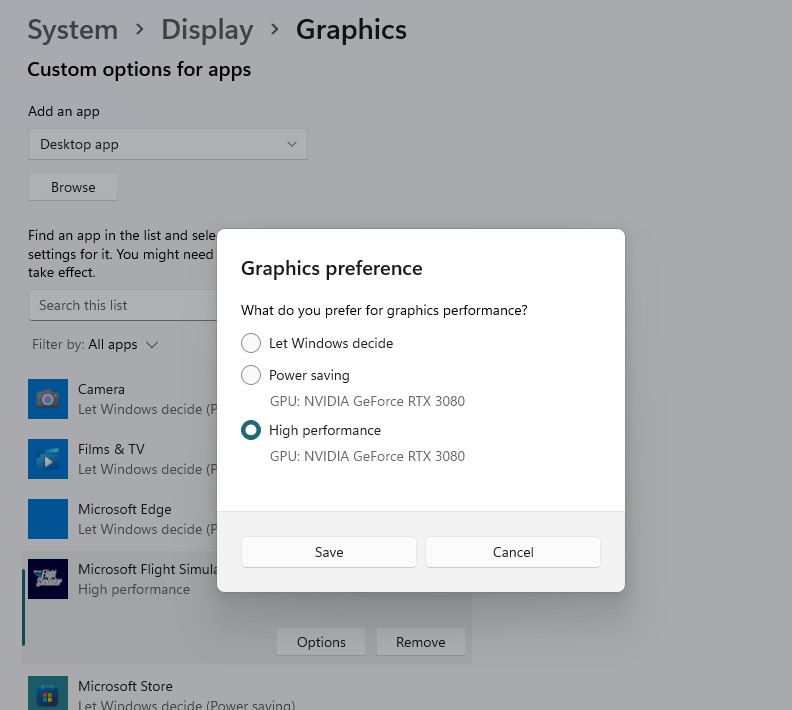
Task: Select the Microsoft Edge entry name
Action: [x=125, y=509]
